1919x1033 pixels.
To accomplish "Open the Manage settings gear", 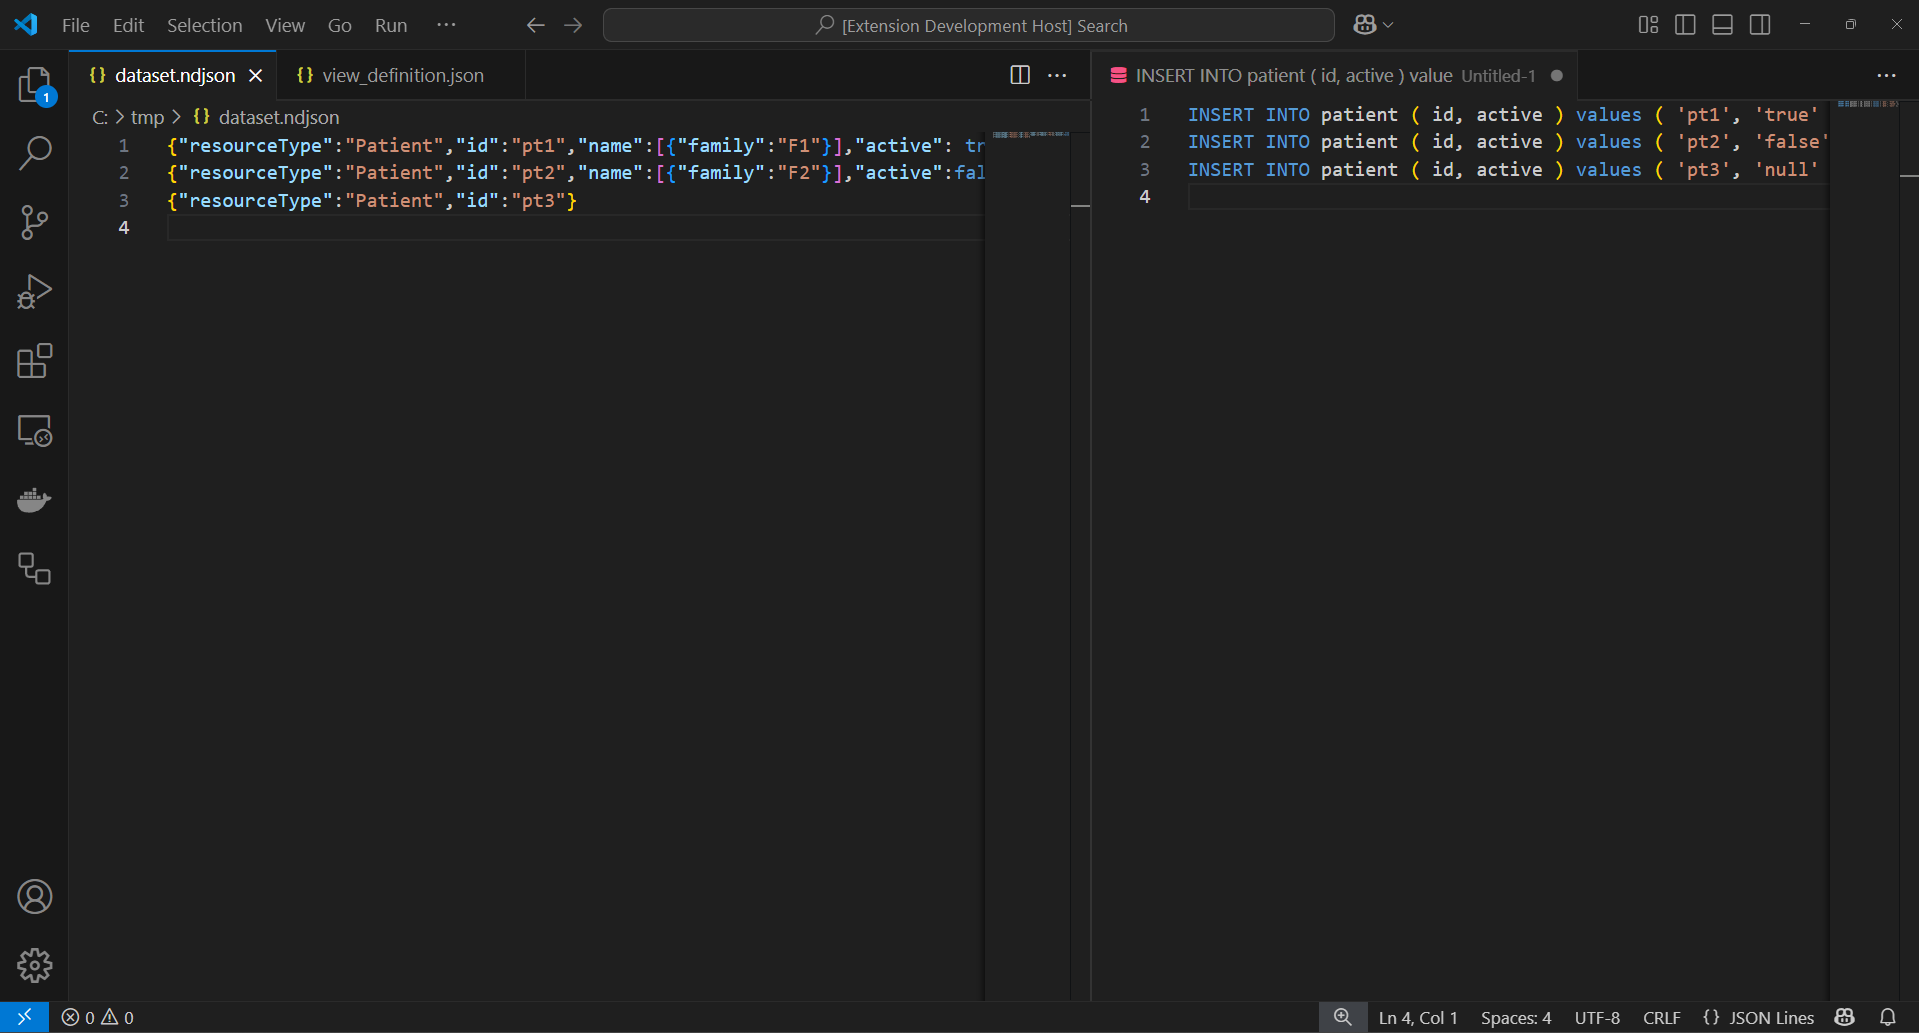I will pyautogui.click(x=35, y=965).
